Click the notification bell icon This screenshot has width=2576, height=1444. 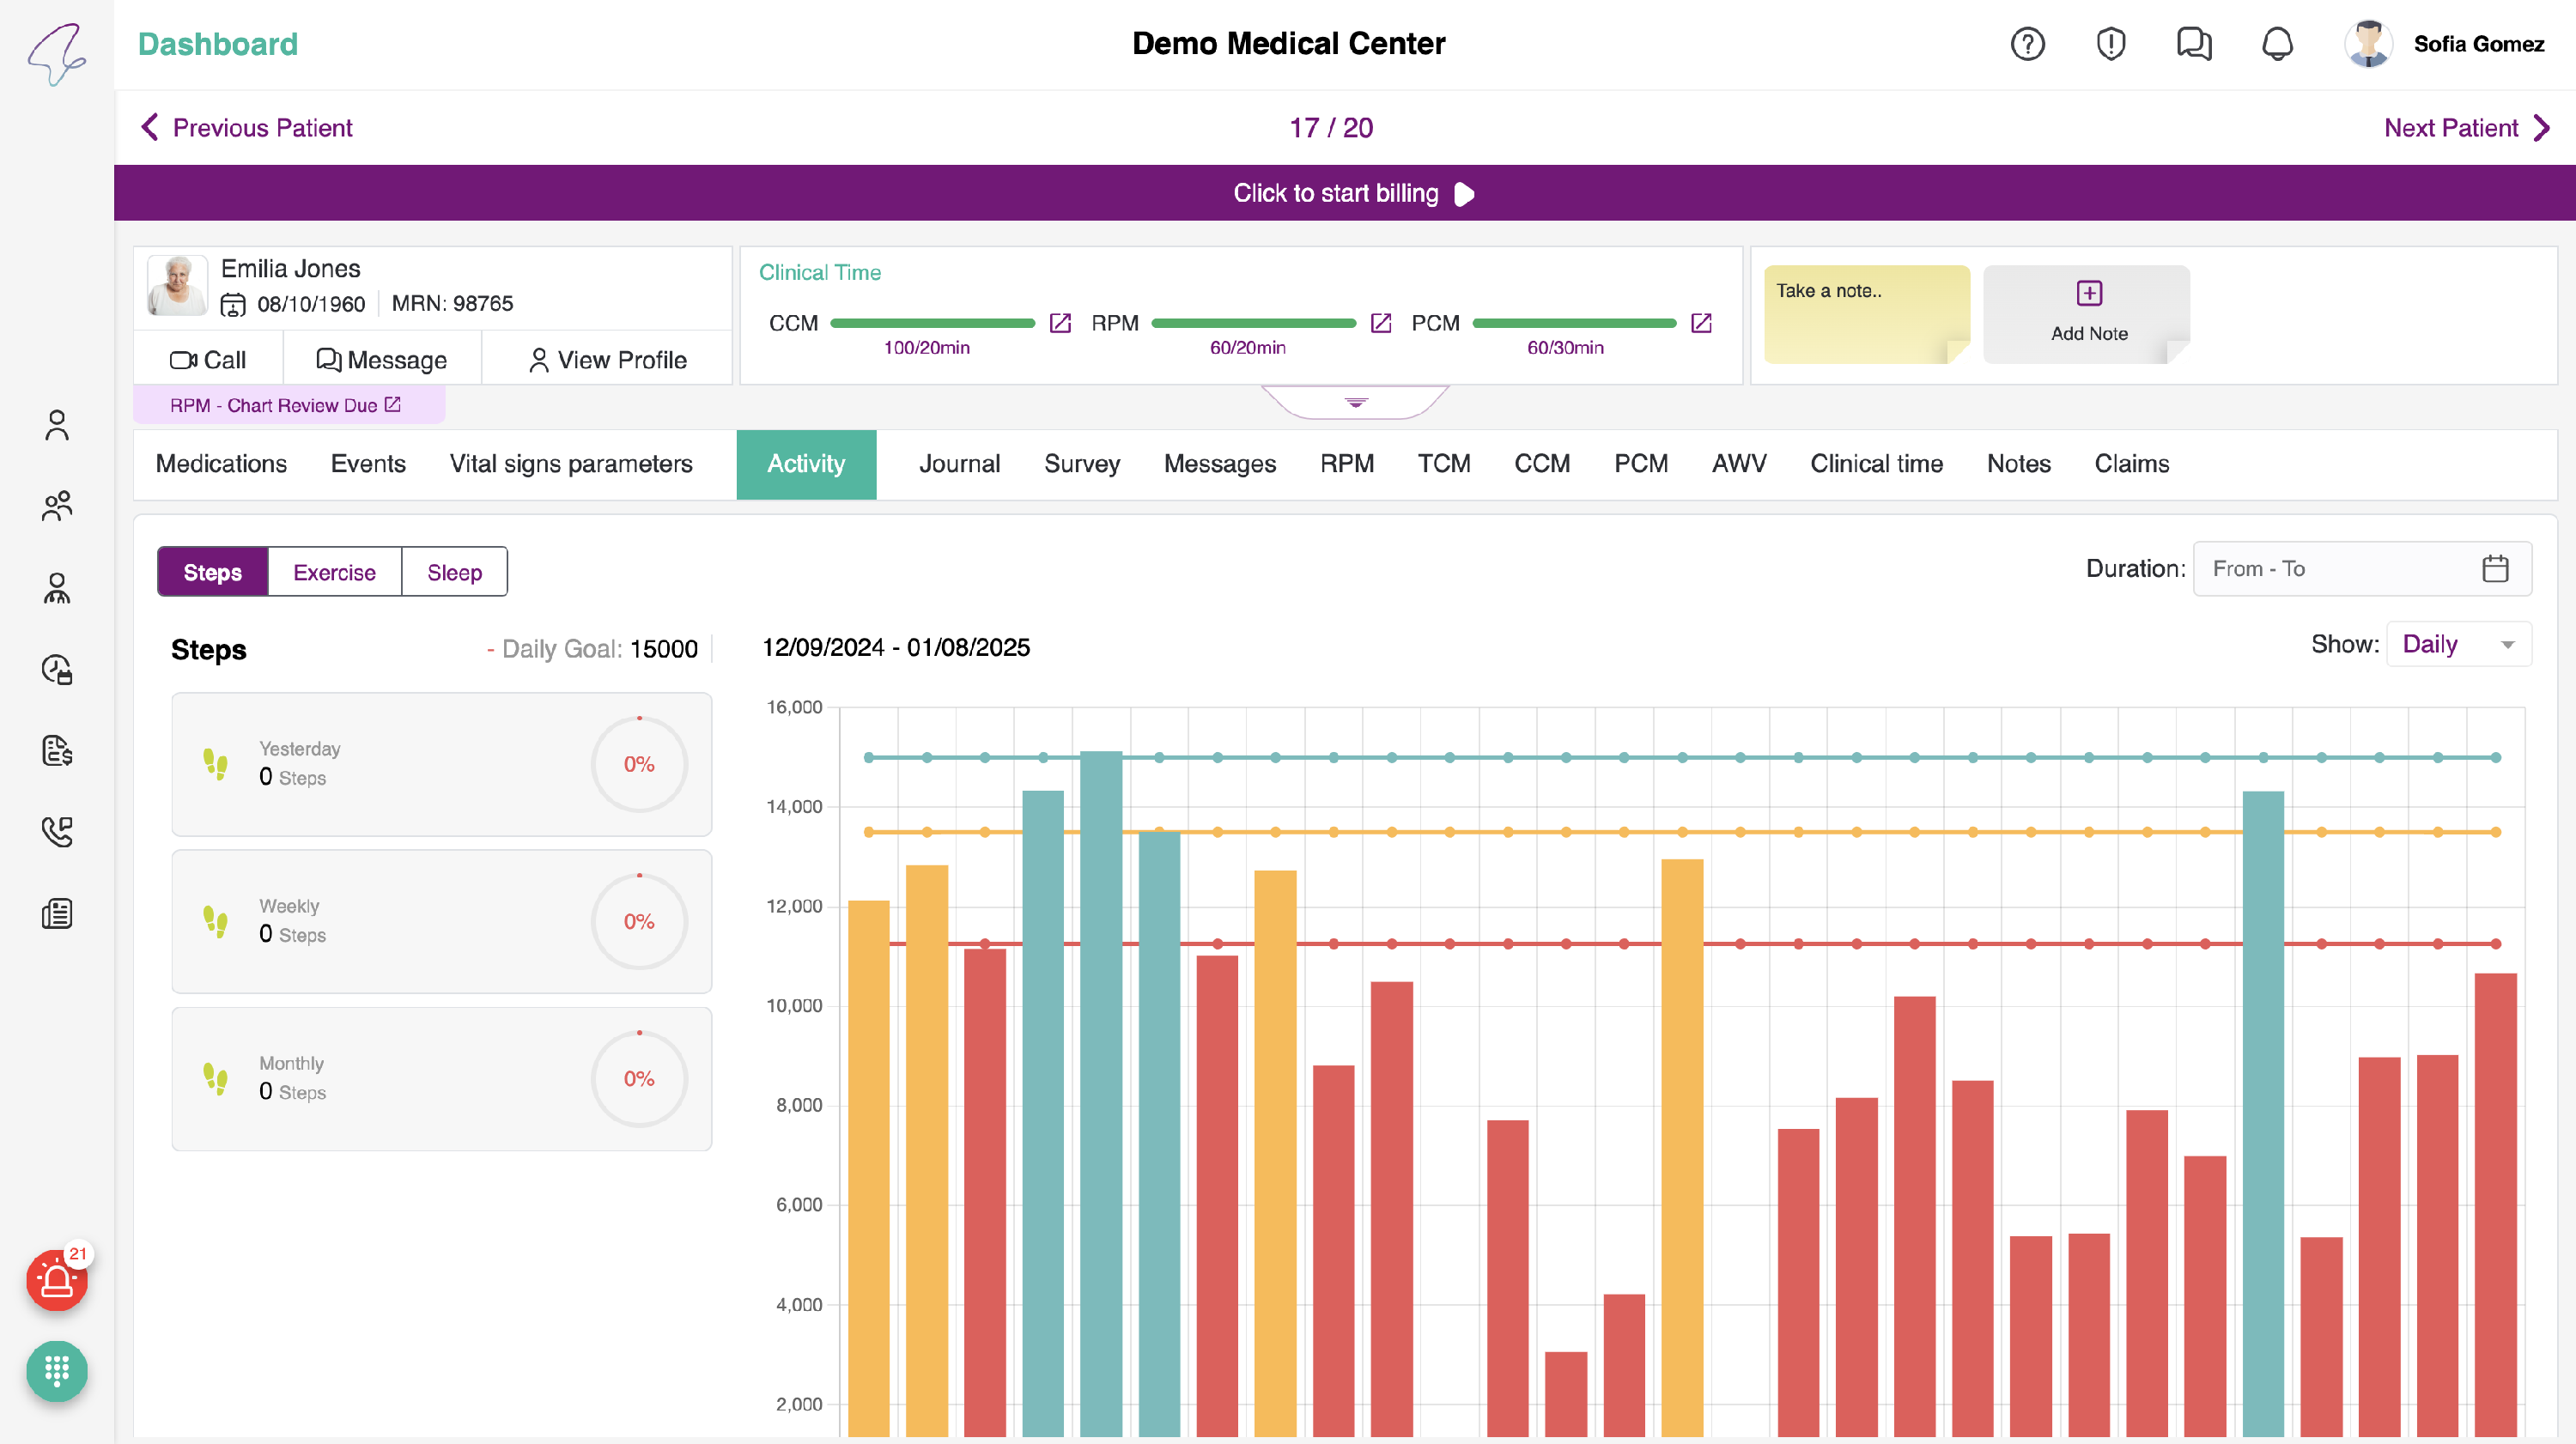(2277, 44)
